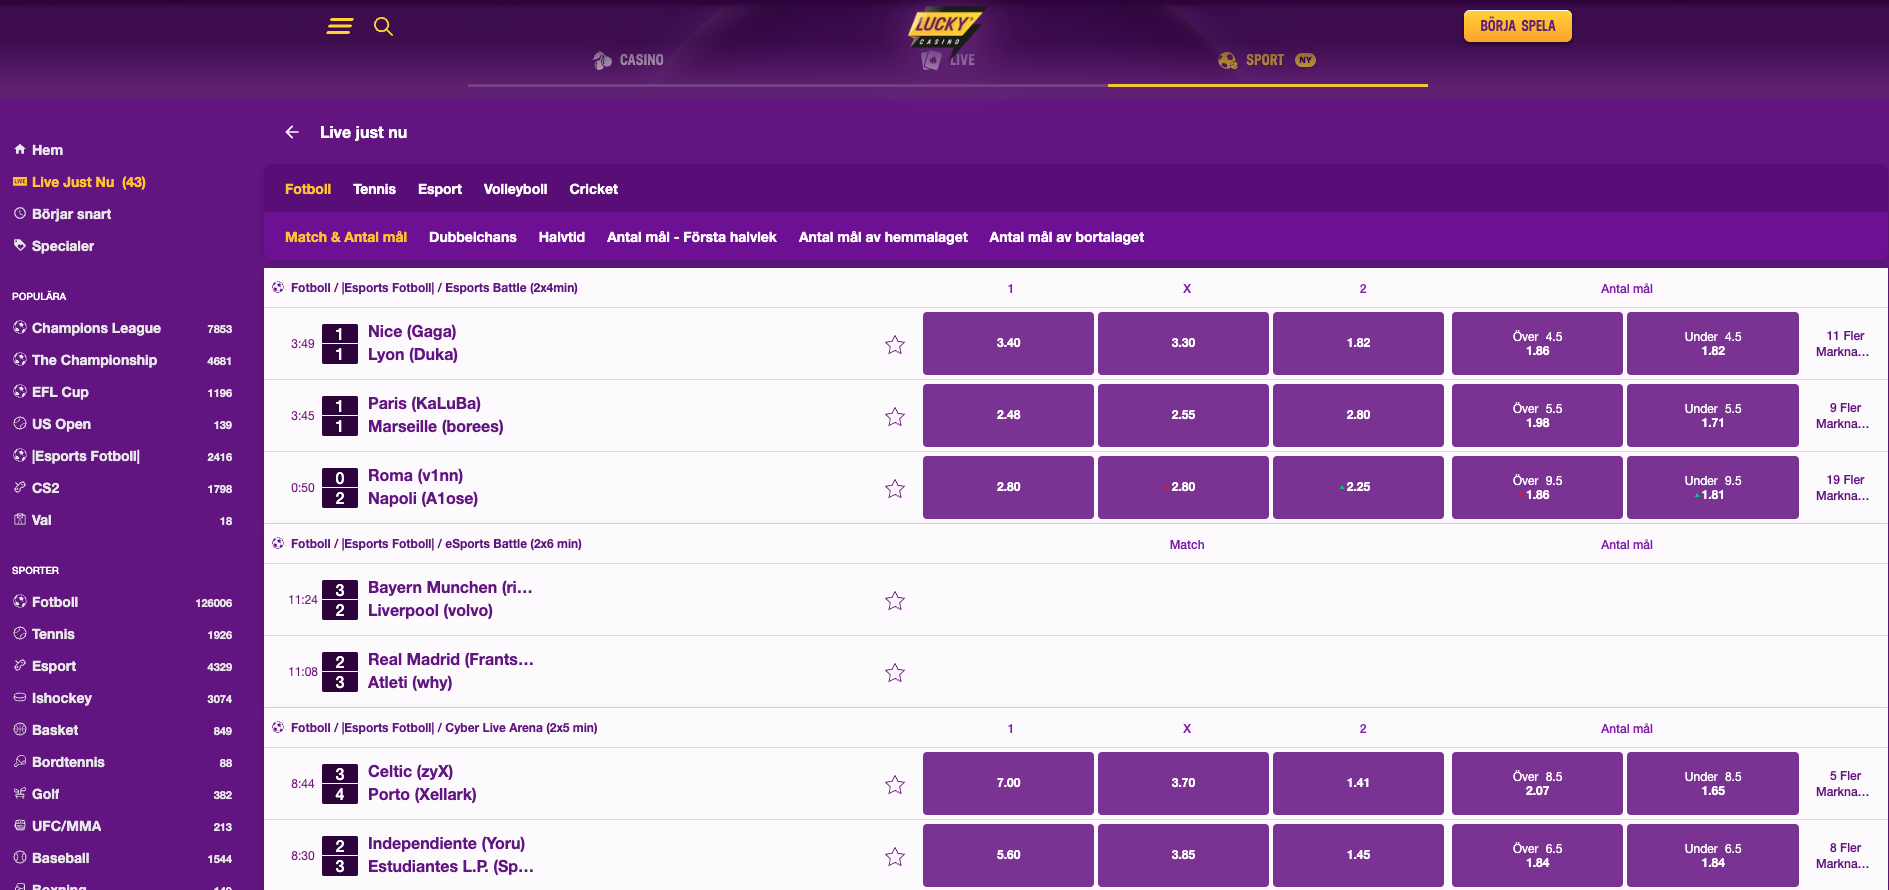This screenshot has width=1889, height=890.
Task: Favorite the Nice vs Lyon match star
Action: coord(895,344)
